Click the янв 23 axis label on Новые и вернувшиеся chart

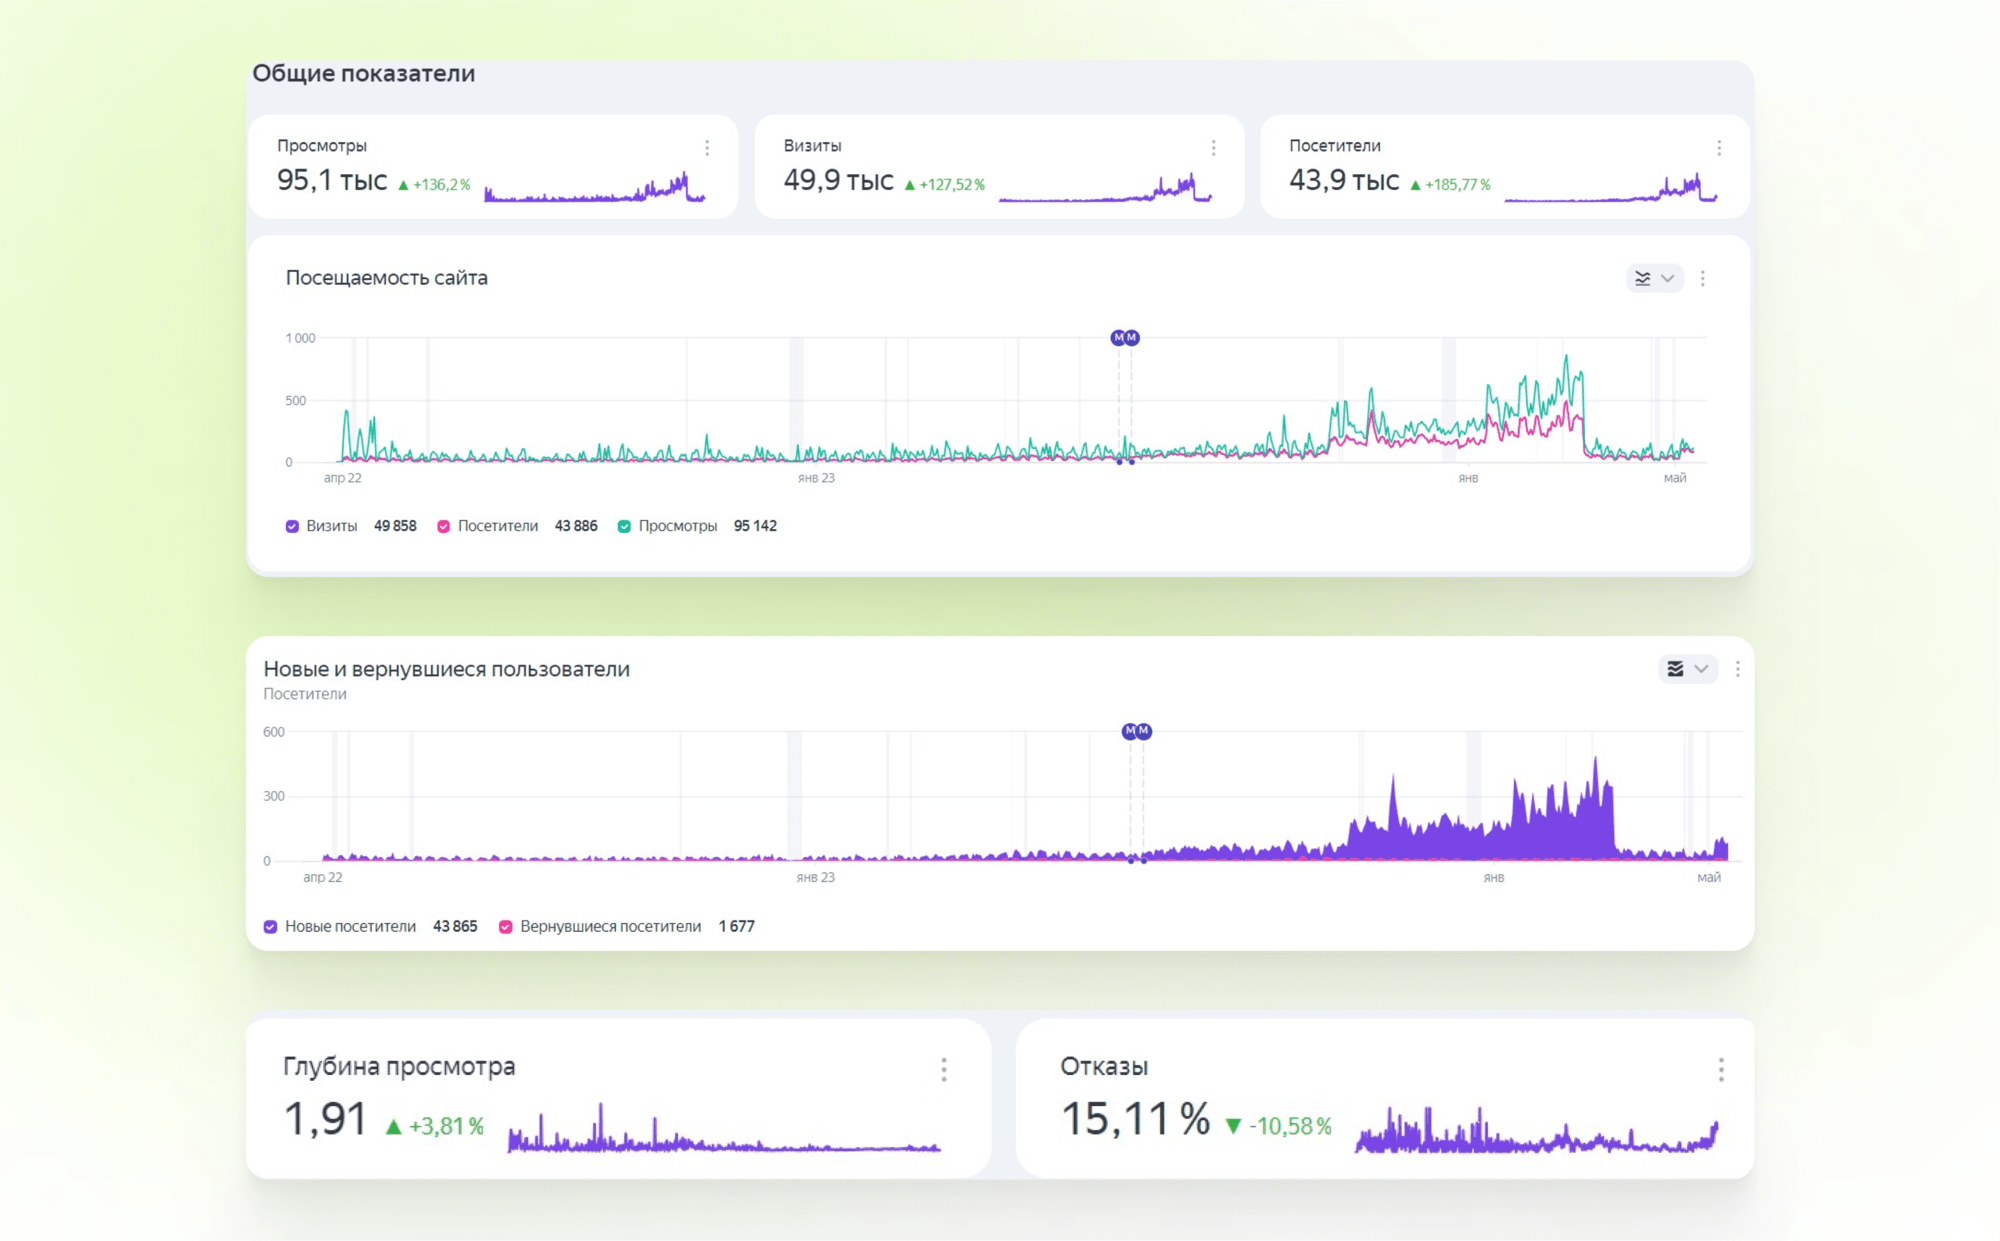point(815,877)
